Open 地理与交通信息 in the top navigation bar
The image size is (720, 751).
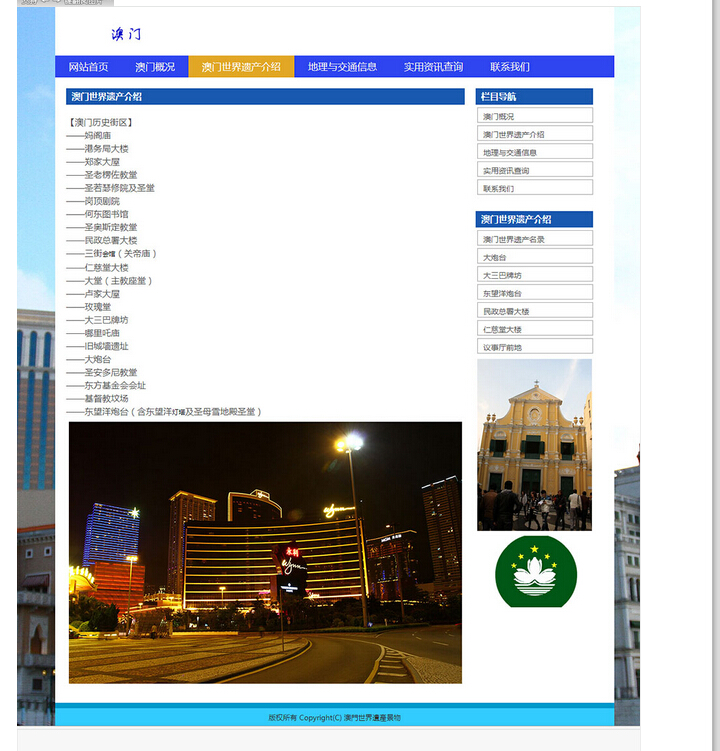click(342, 67)
